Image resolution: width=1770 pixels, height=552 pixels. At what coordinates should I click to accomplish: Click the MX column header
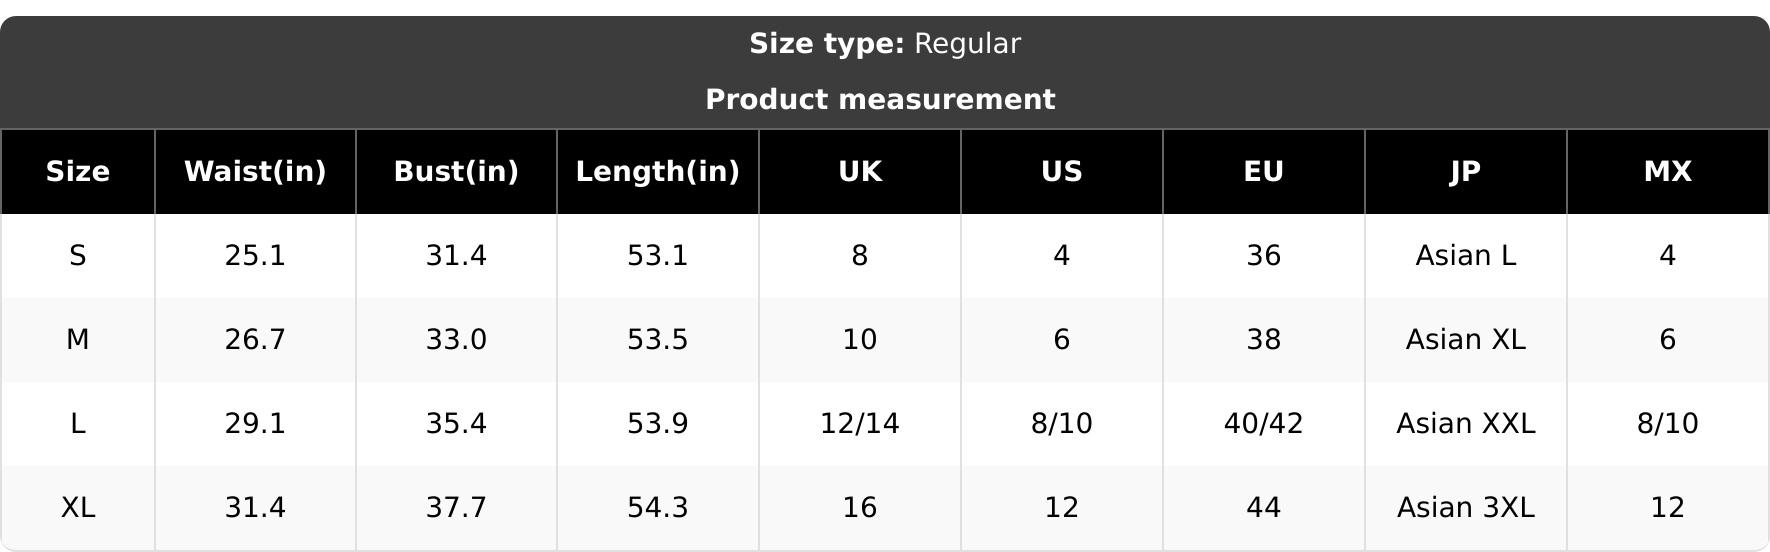pos(1668,172)
